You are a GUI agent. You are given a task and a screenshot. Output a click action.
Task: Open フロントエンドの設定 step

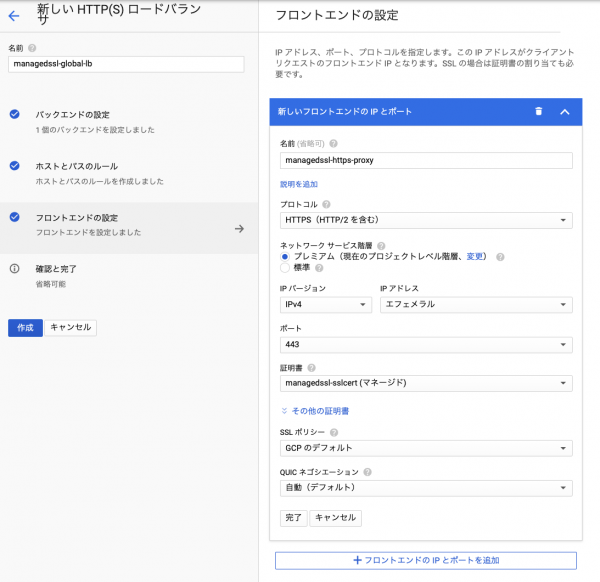point(129,228)
